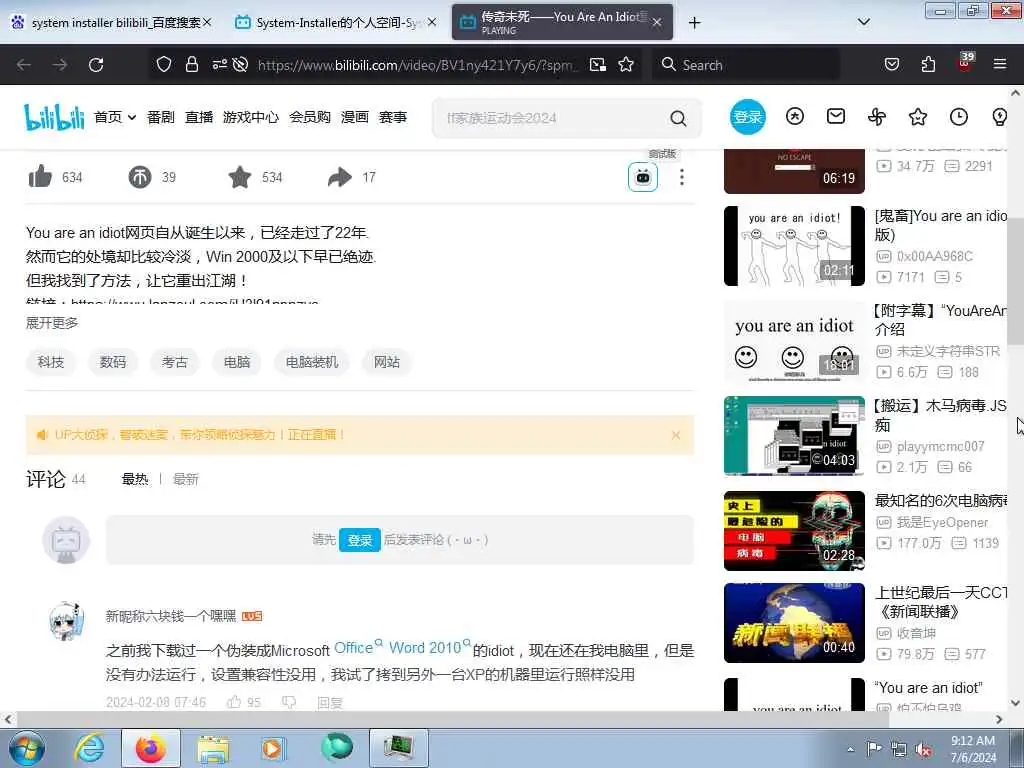Show Firefox tracking protection shield
Image resolution: width=1024 pixels, height=768 pixels.
(x=164, y=64)
